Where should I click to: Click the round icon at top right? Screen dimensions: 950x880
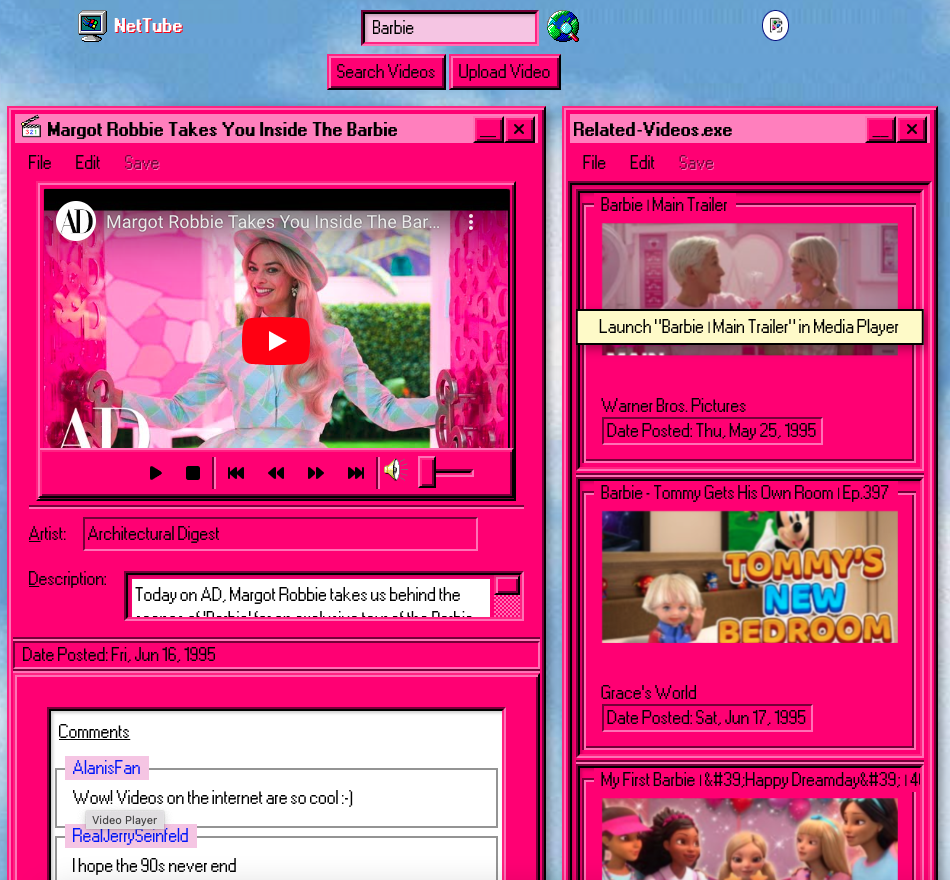tap(775, 26)
